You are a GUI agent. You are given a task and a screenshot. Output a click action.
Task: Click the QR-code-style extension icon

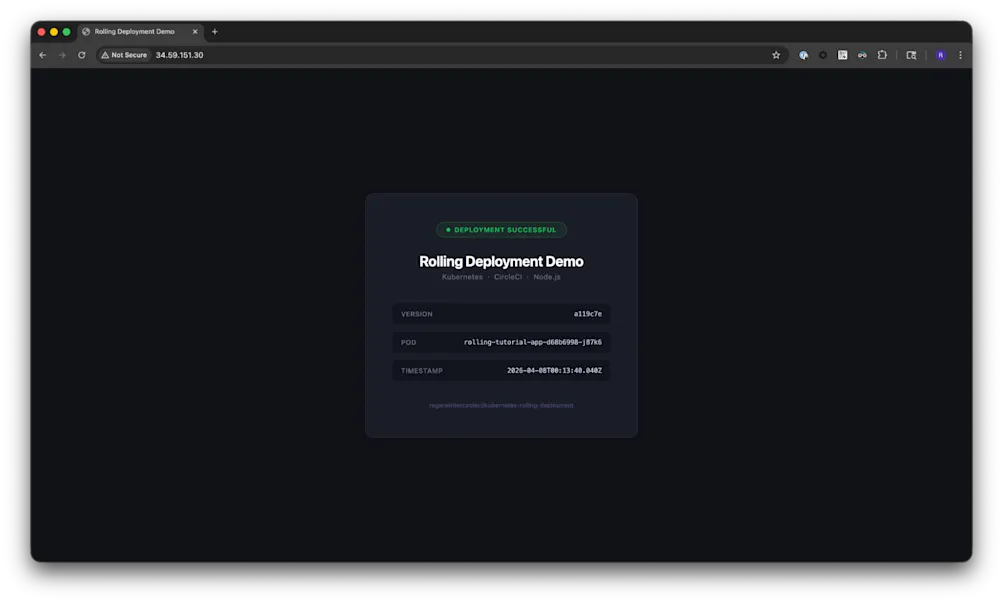pyautogui.click(x=842, y=55)
